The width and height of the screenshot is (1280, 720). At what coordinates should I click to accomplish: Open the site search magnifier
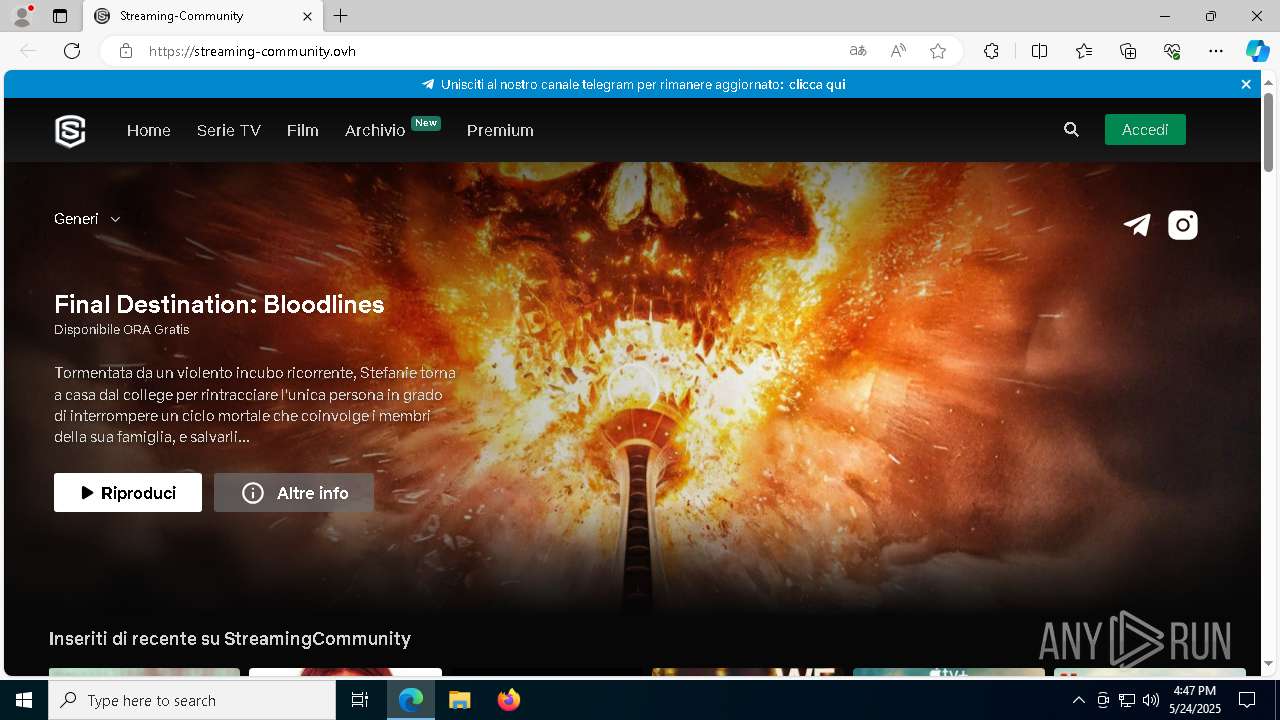click(x=1071, y=130)
